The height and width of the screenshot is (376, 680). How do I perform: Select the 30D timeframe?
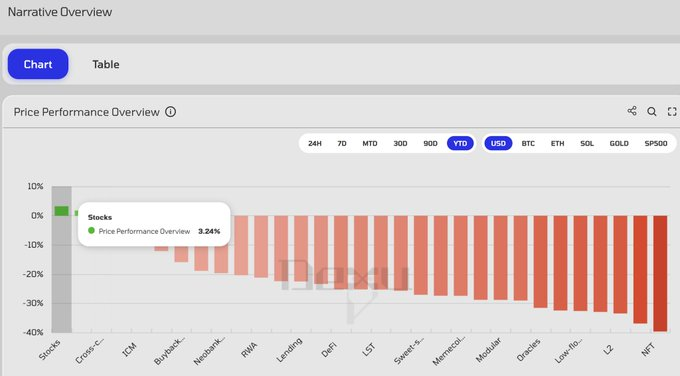(x=400, y=144)
